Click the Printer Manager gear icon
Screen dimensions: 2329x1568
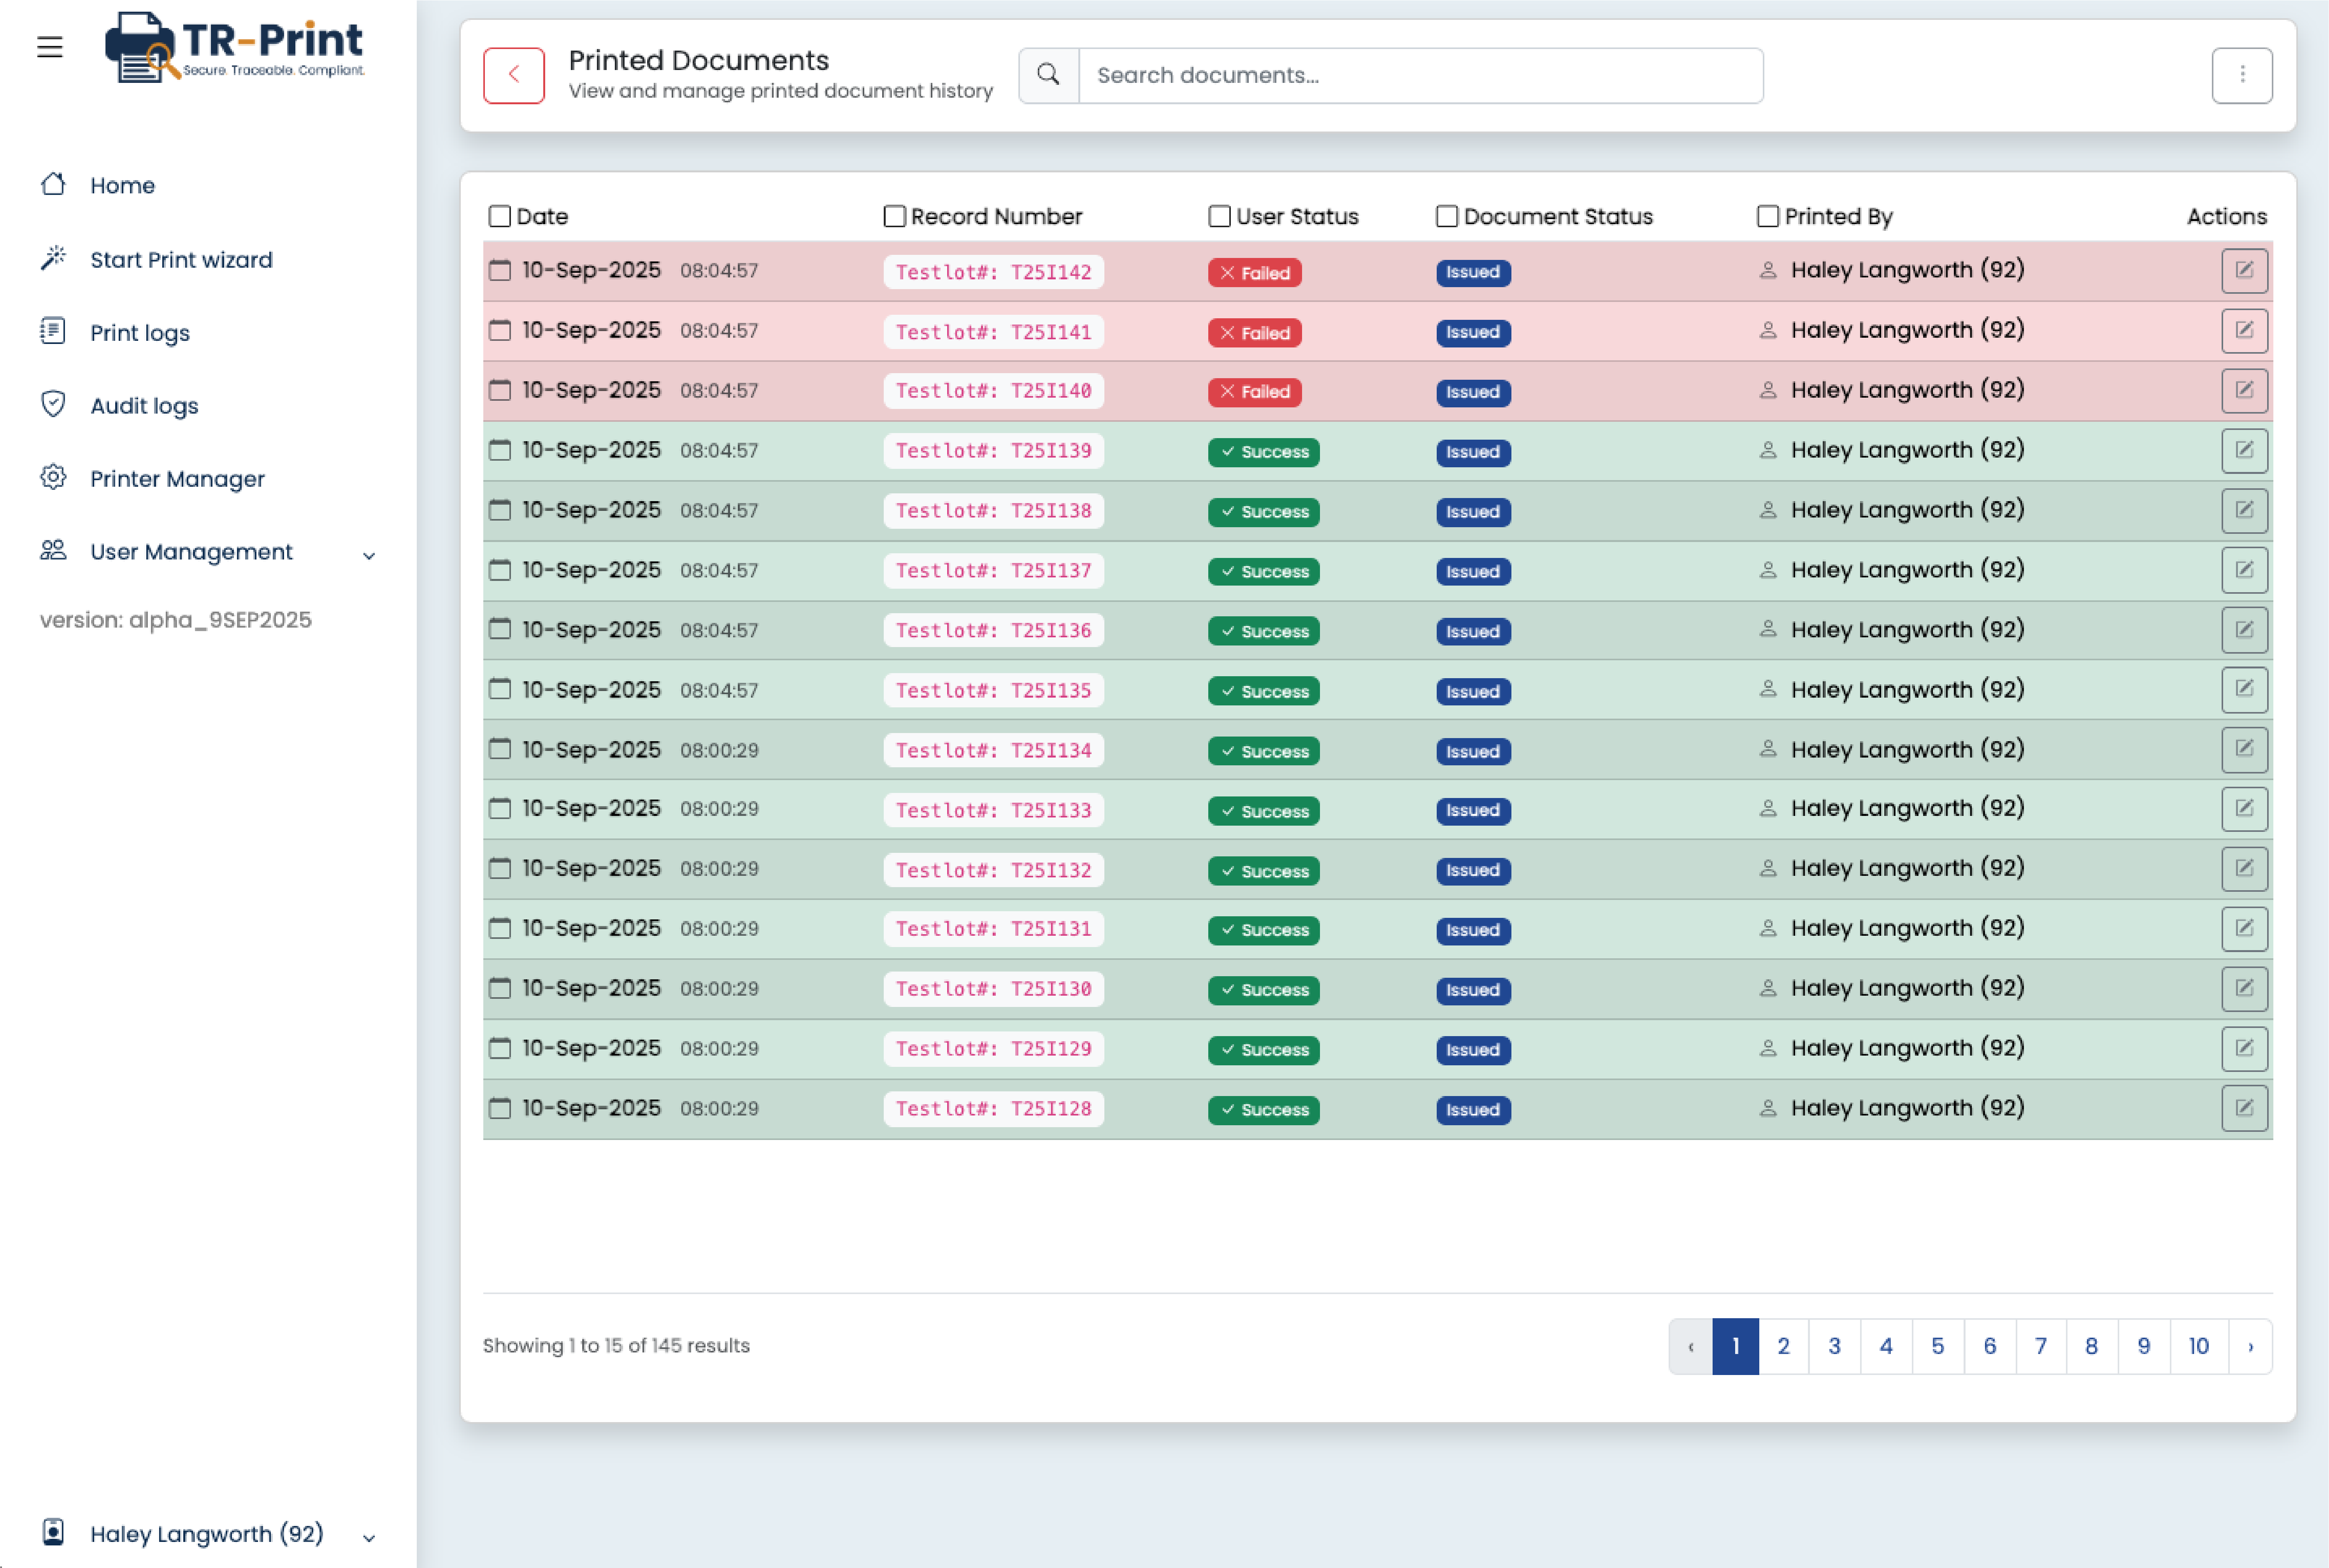tap(53, 478)
